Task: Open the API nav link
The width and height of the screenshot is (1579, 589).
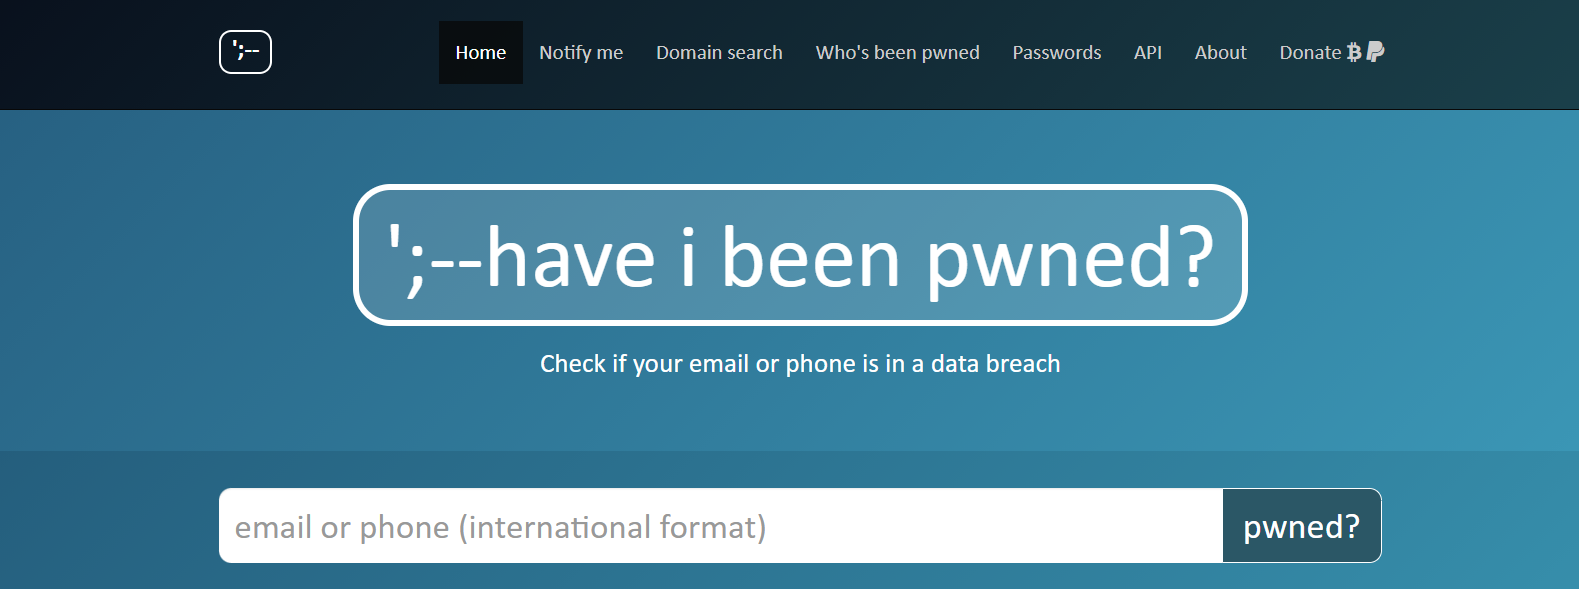Action: tap(1148, 52)
